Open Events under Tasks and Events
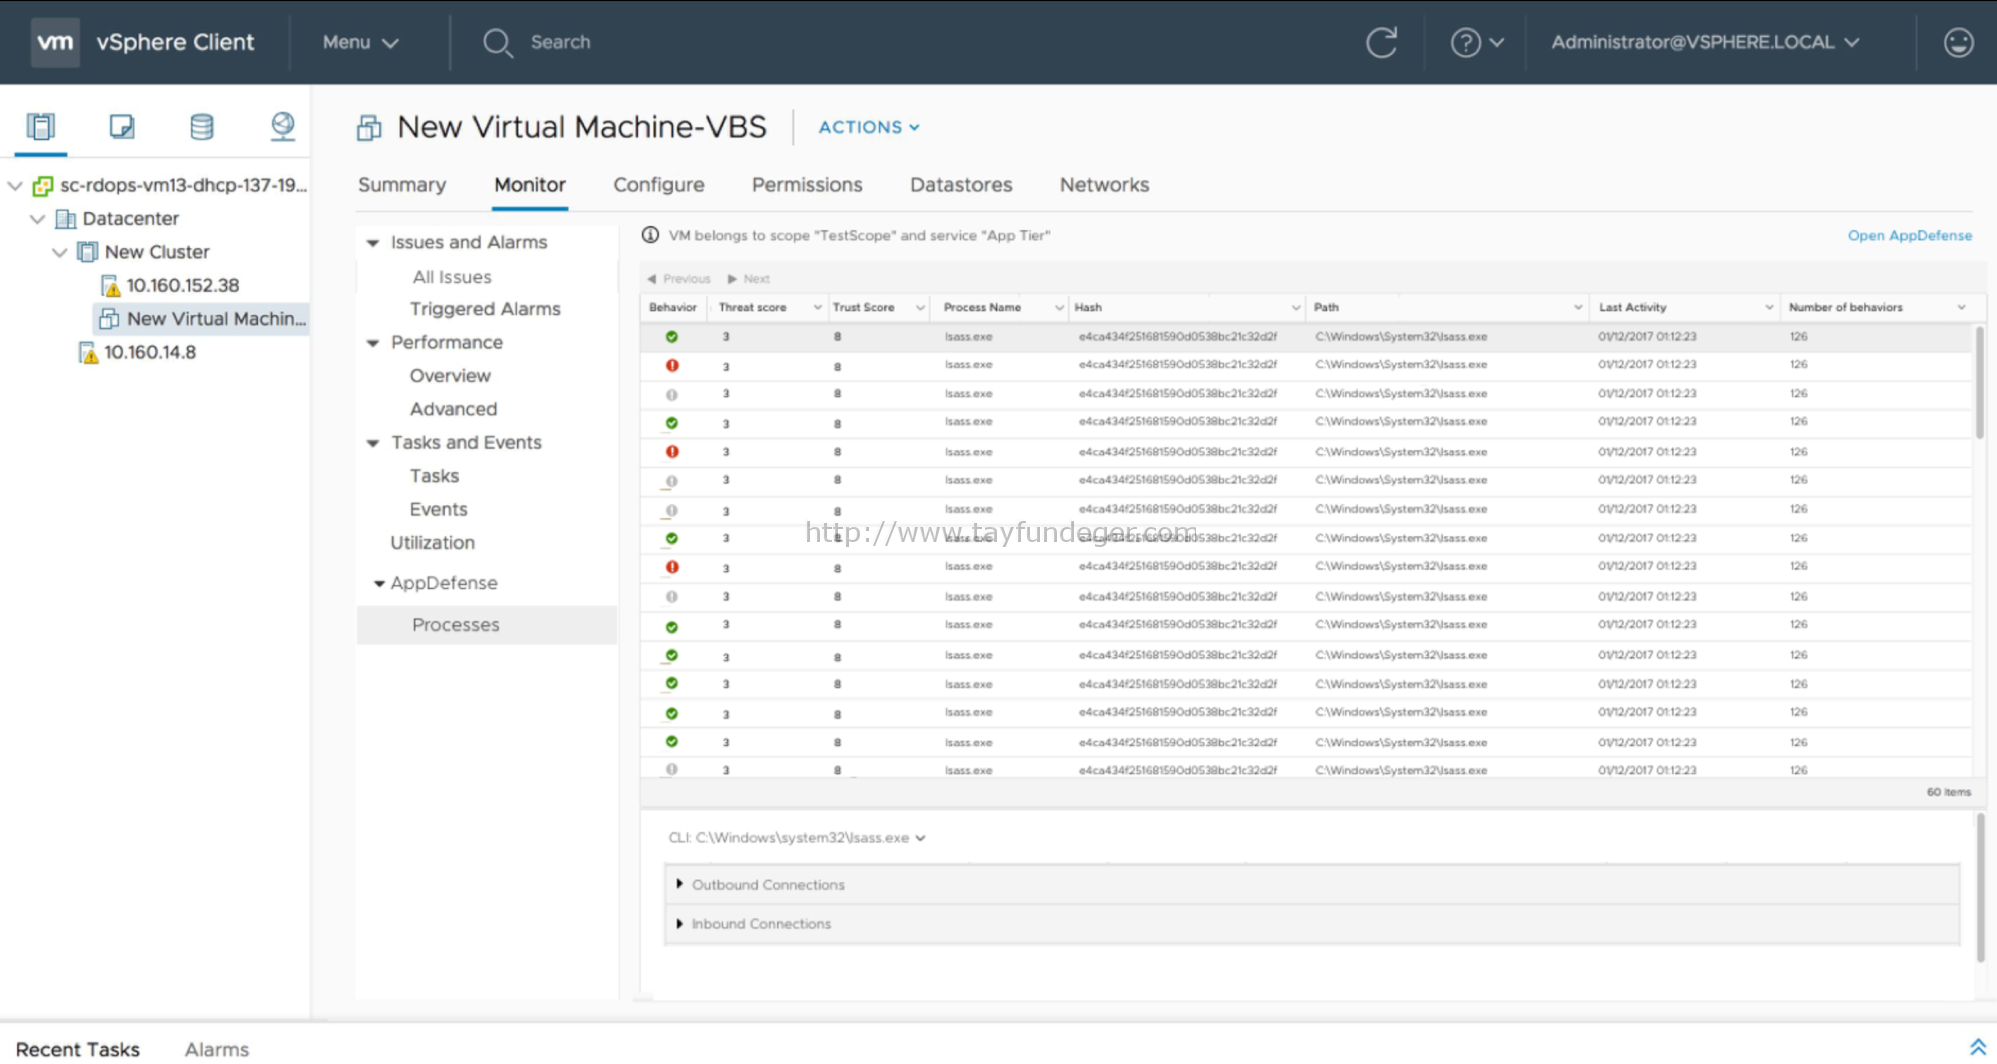The image size is (1997, 1064). [438, 509]
